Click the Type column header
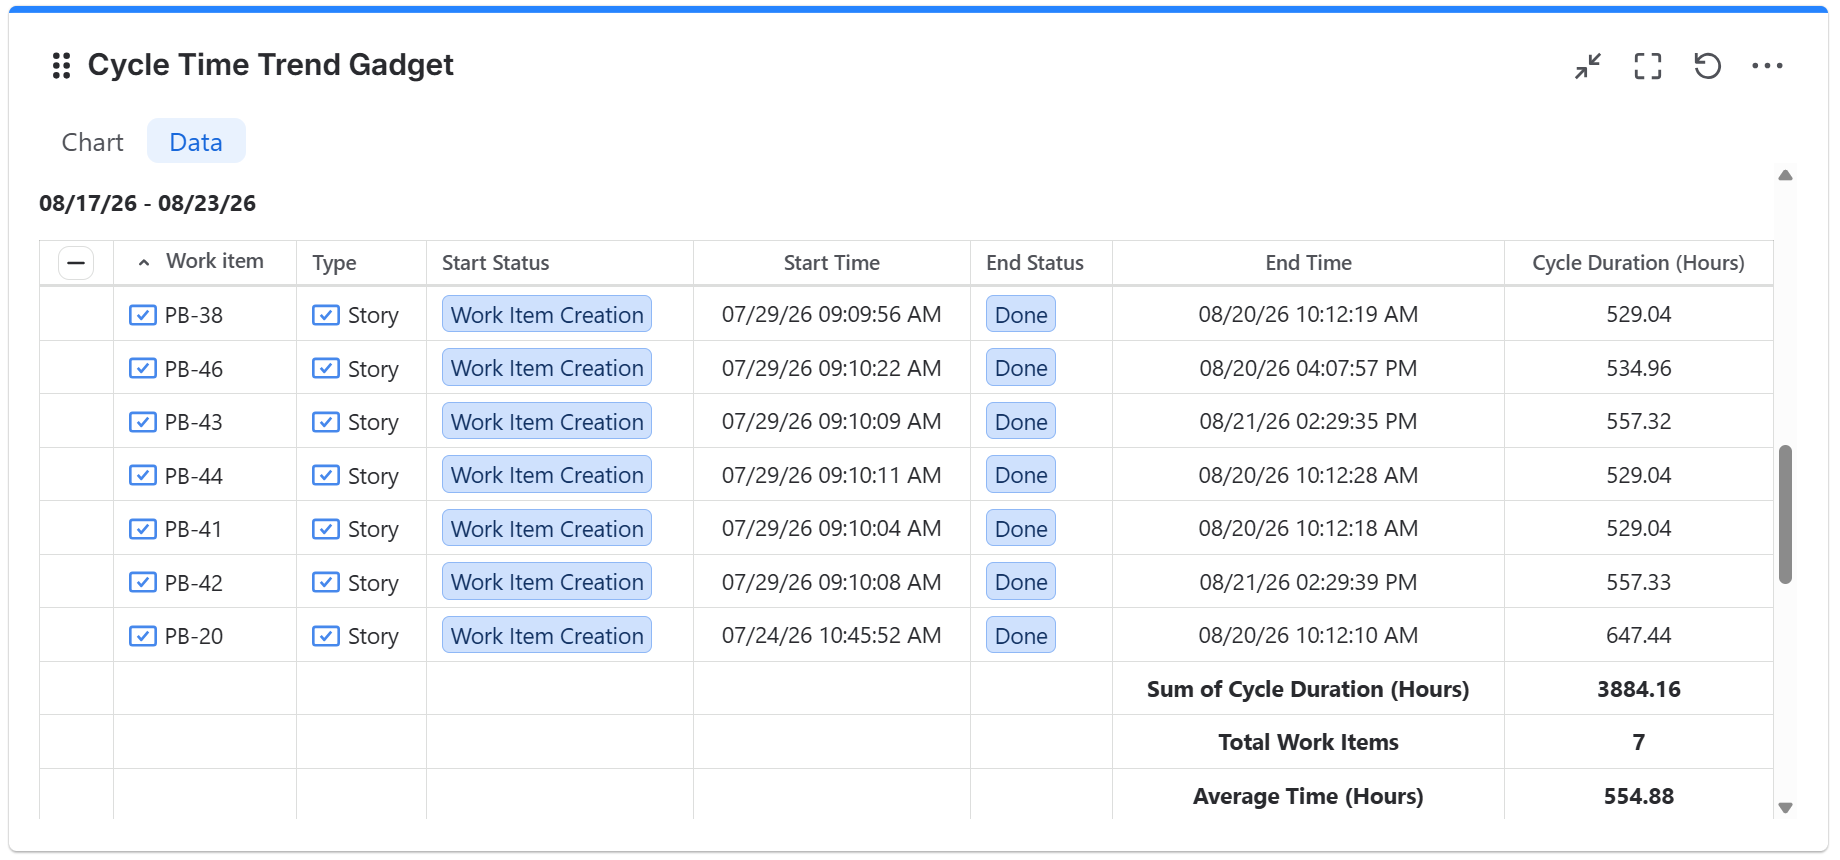This screenshot has height=860, width=1840. click(x=334, y=263)
